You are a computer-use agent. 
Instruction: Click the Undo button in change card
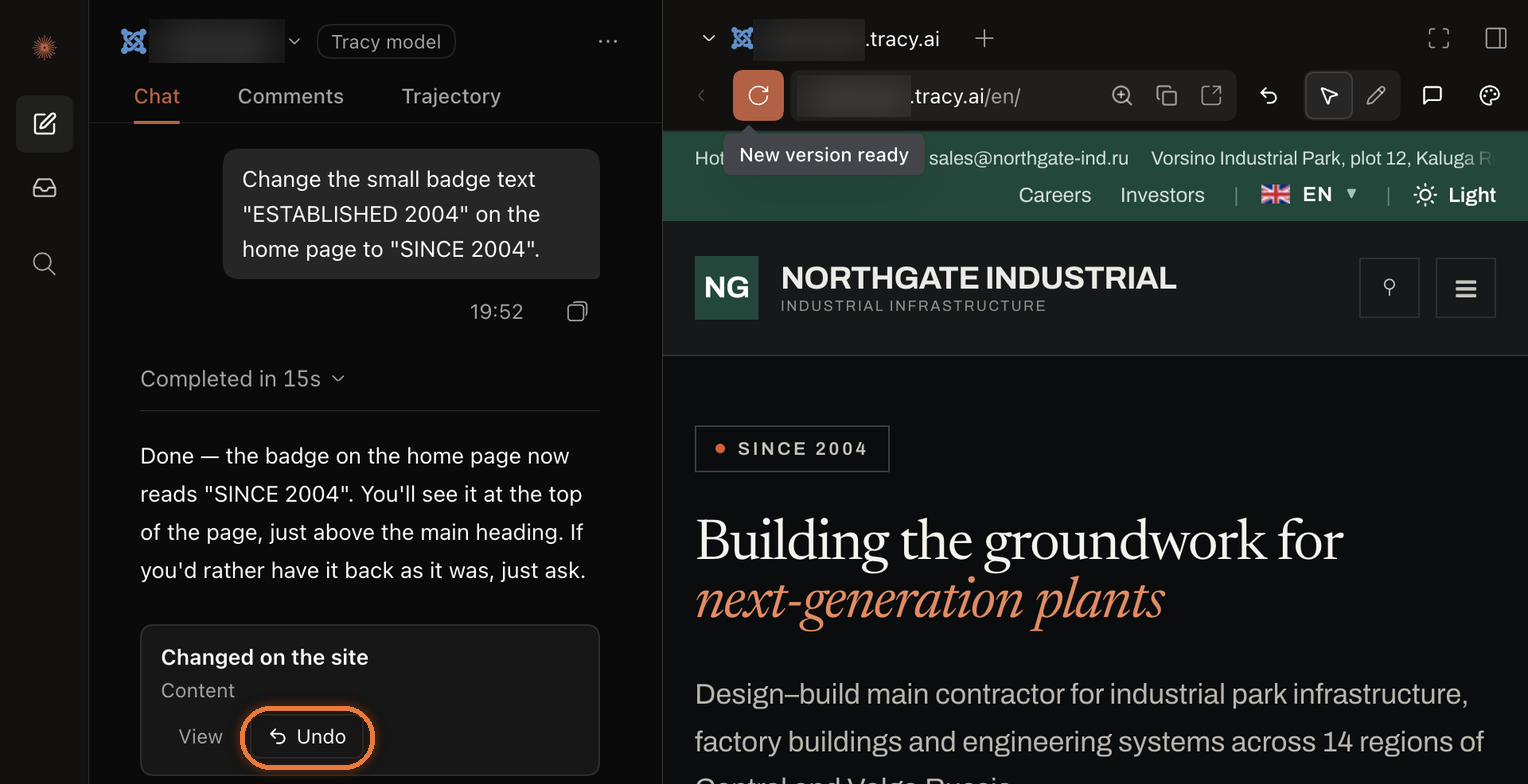click(x=308, y=737)
